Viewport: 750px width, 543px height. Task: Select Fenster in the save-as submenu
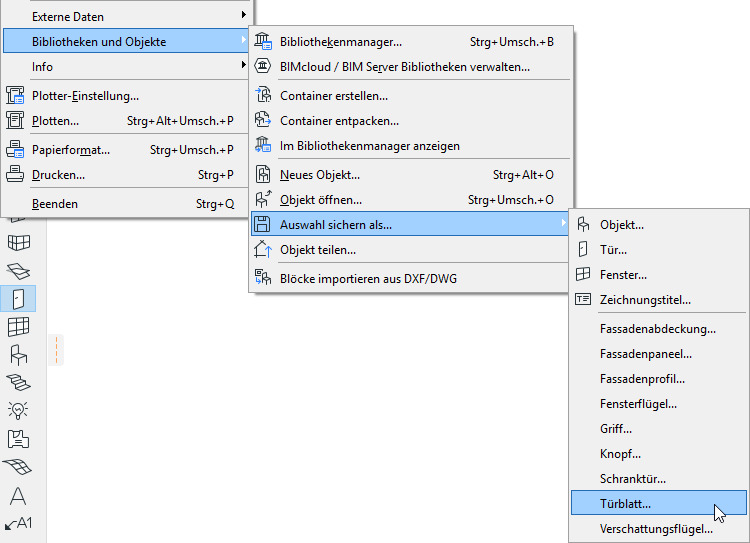pyautogui.click(x=623, y=275)
